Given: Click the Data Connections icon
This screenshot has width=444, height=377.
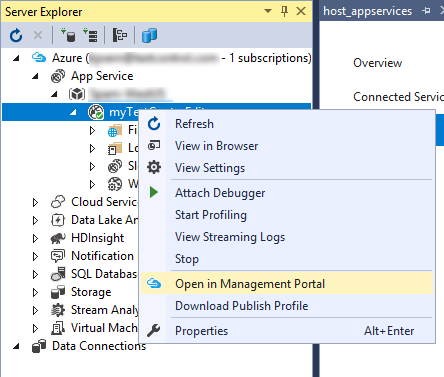Looking at the screenshot, I should tap(39, 346).
